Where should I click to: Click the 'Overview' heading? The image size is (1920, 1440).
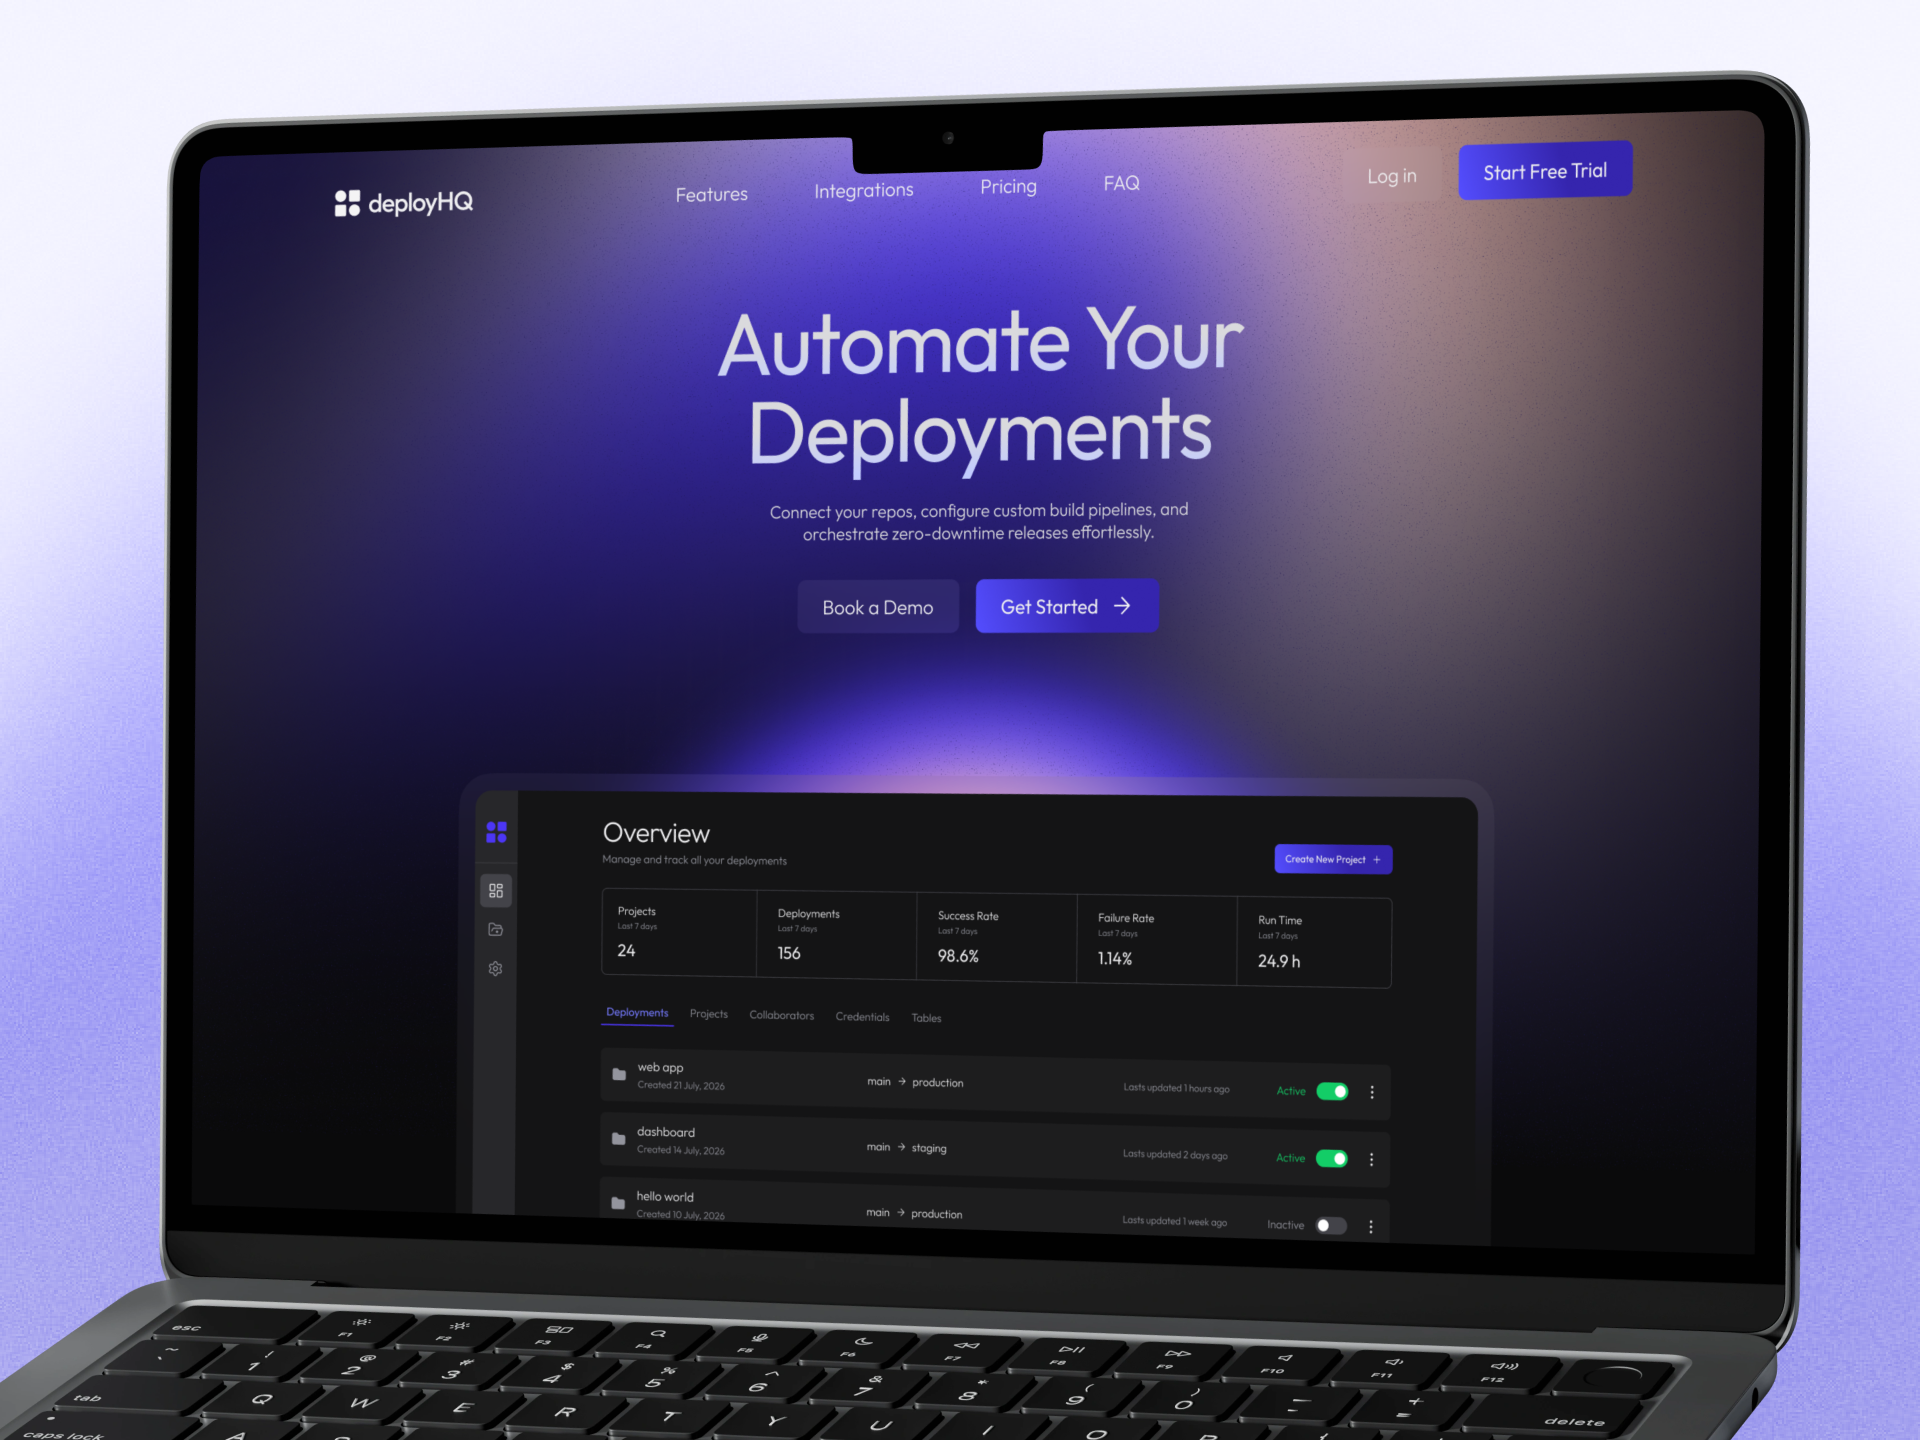click(x=656, y=833)
